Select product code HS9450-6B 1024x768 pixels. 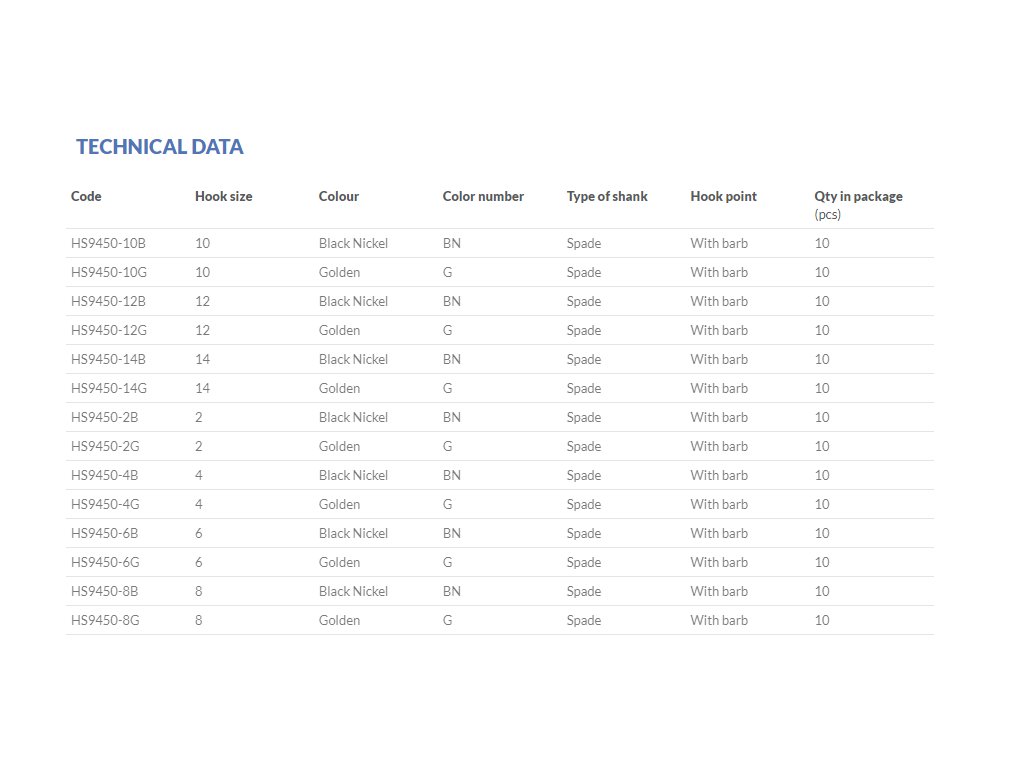click(105, 533)
